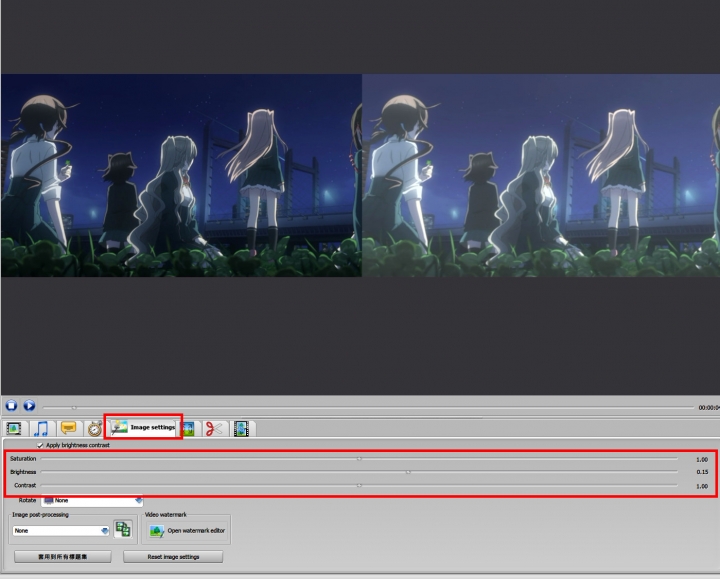The height and width of the screenshot is (579, 720).
Task: Click Reset image settings button
Action: [173, 557]
